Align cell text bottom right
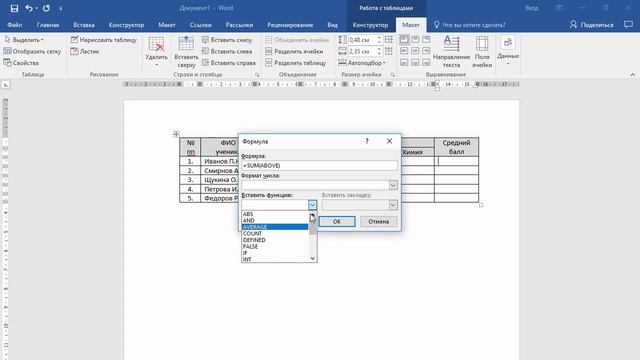The image size is (640, 360). [426, 62]
